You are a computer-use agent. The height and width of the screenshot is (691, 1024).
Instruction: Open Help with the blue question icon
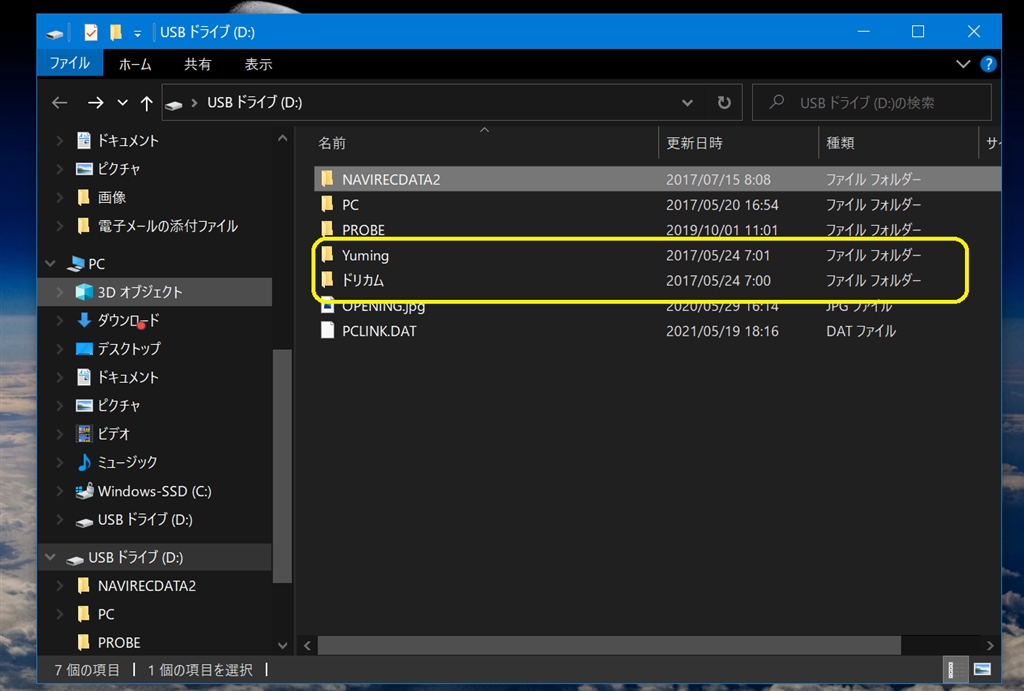click(988, 64)
